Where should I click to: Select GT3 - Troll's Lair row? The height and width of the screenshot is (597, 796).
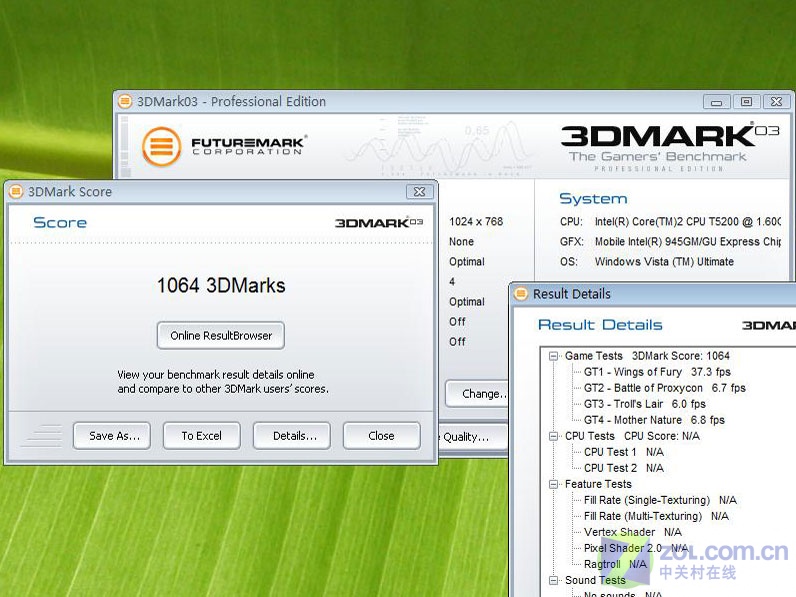645,404
